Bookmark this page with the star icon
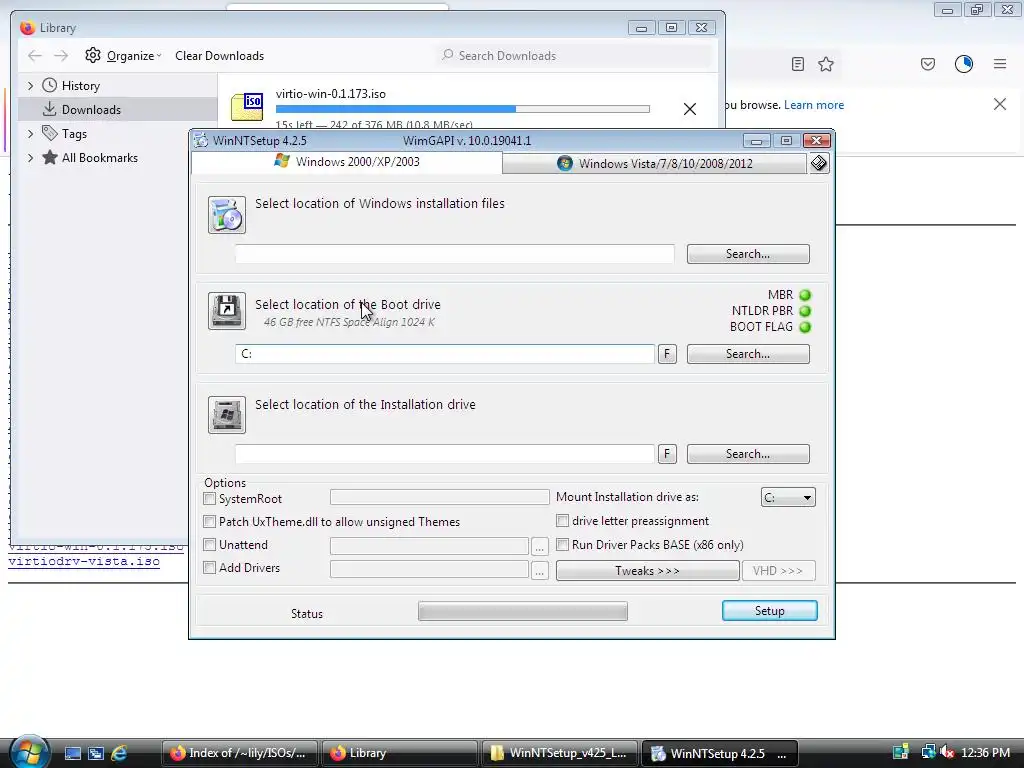The image size is (1024, 768). [x=826, y=64]
